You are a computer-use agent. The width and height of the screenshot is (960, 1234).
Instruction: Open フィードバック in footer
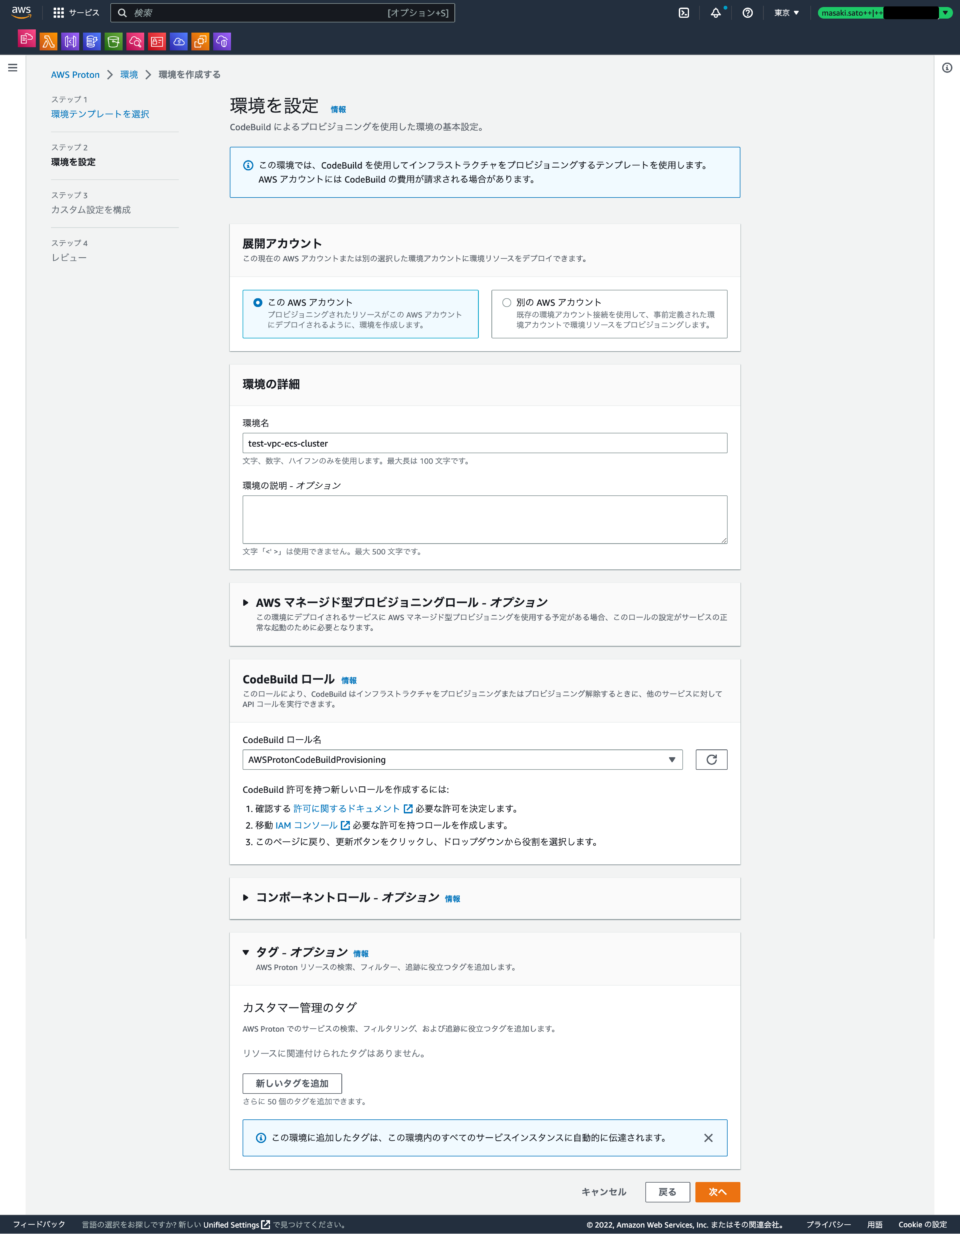[39, 1225]
